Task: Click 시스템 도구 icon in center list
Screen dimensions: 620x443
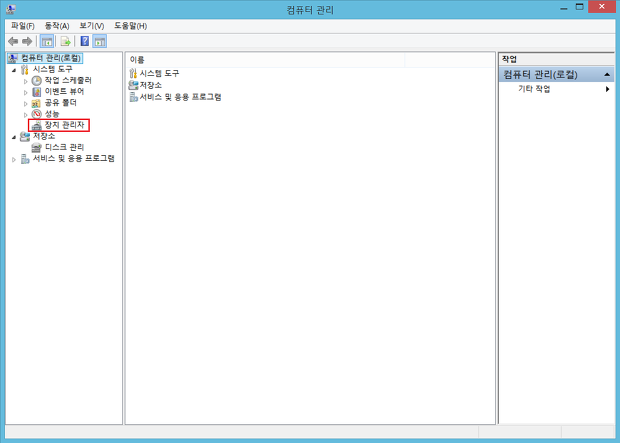Action: point(133,73)
